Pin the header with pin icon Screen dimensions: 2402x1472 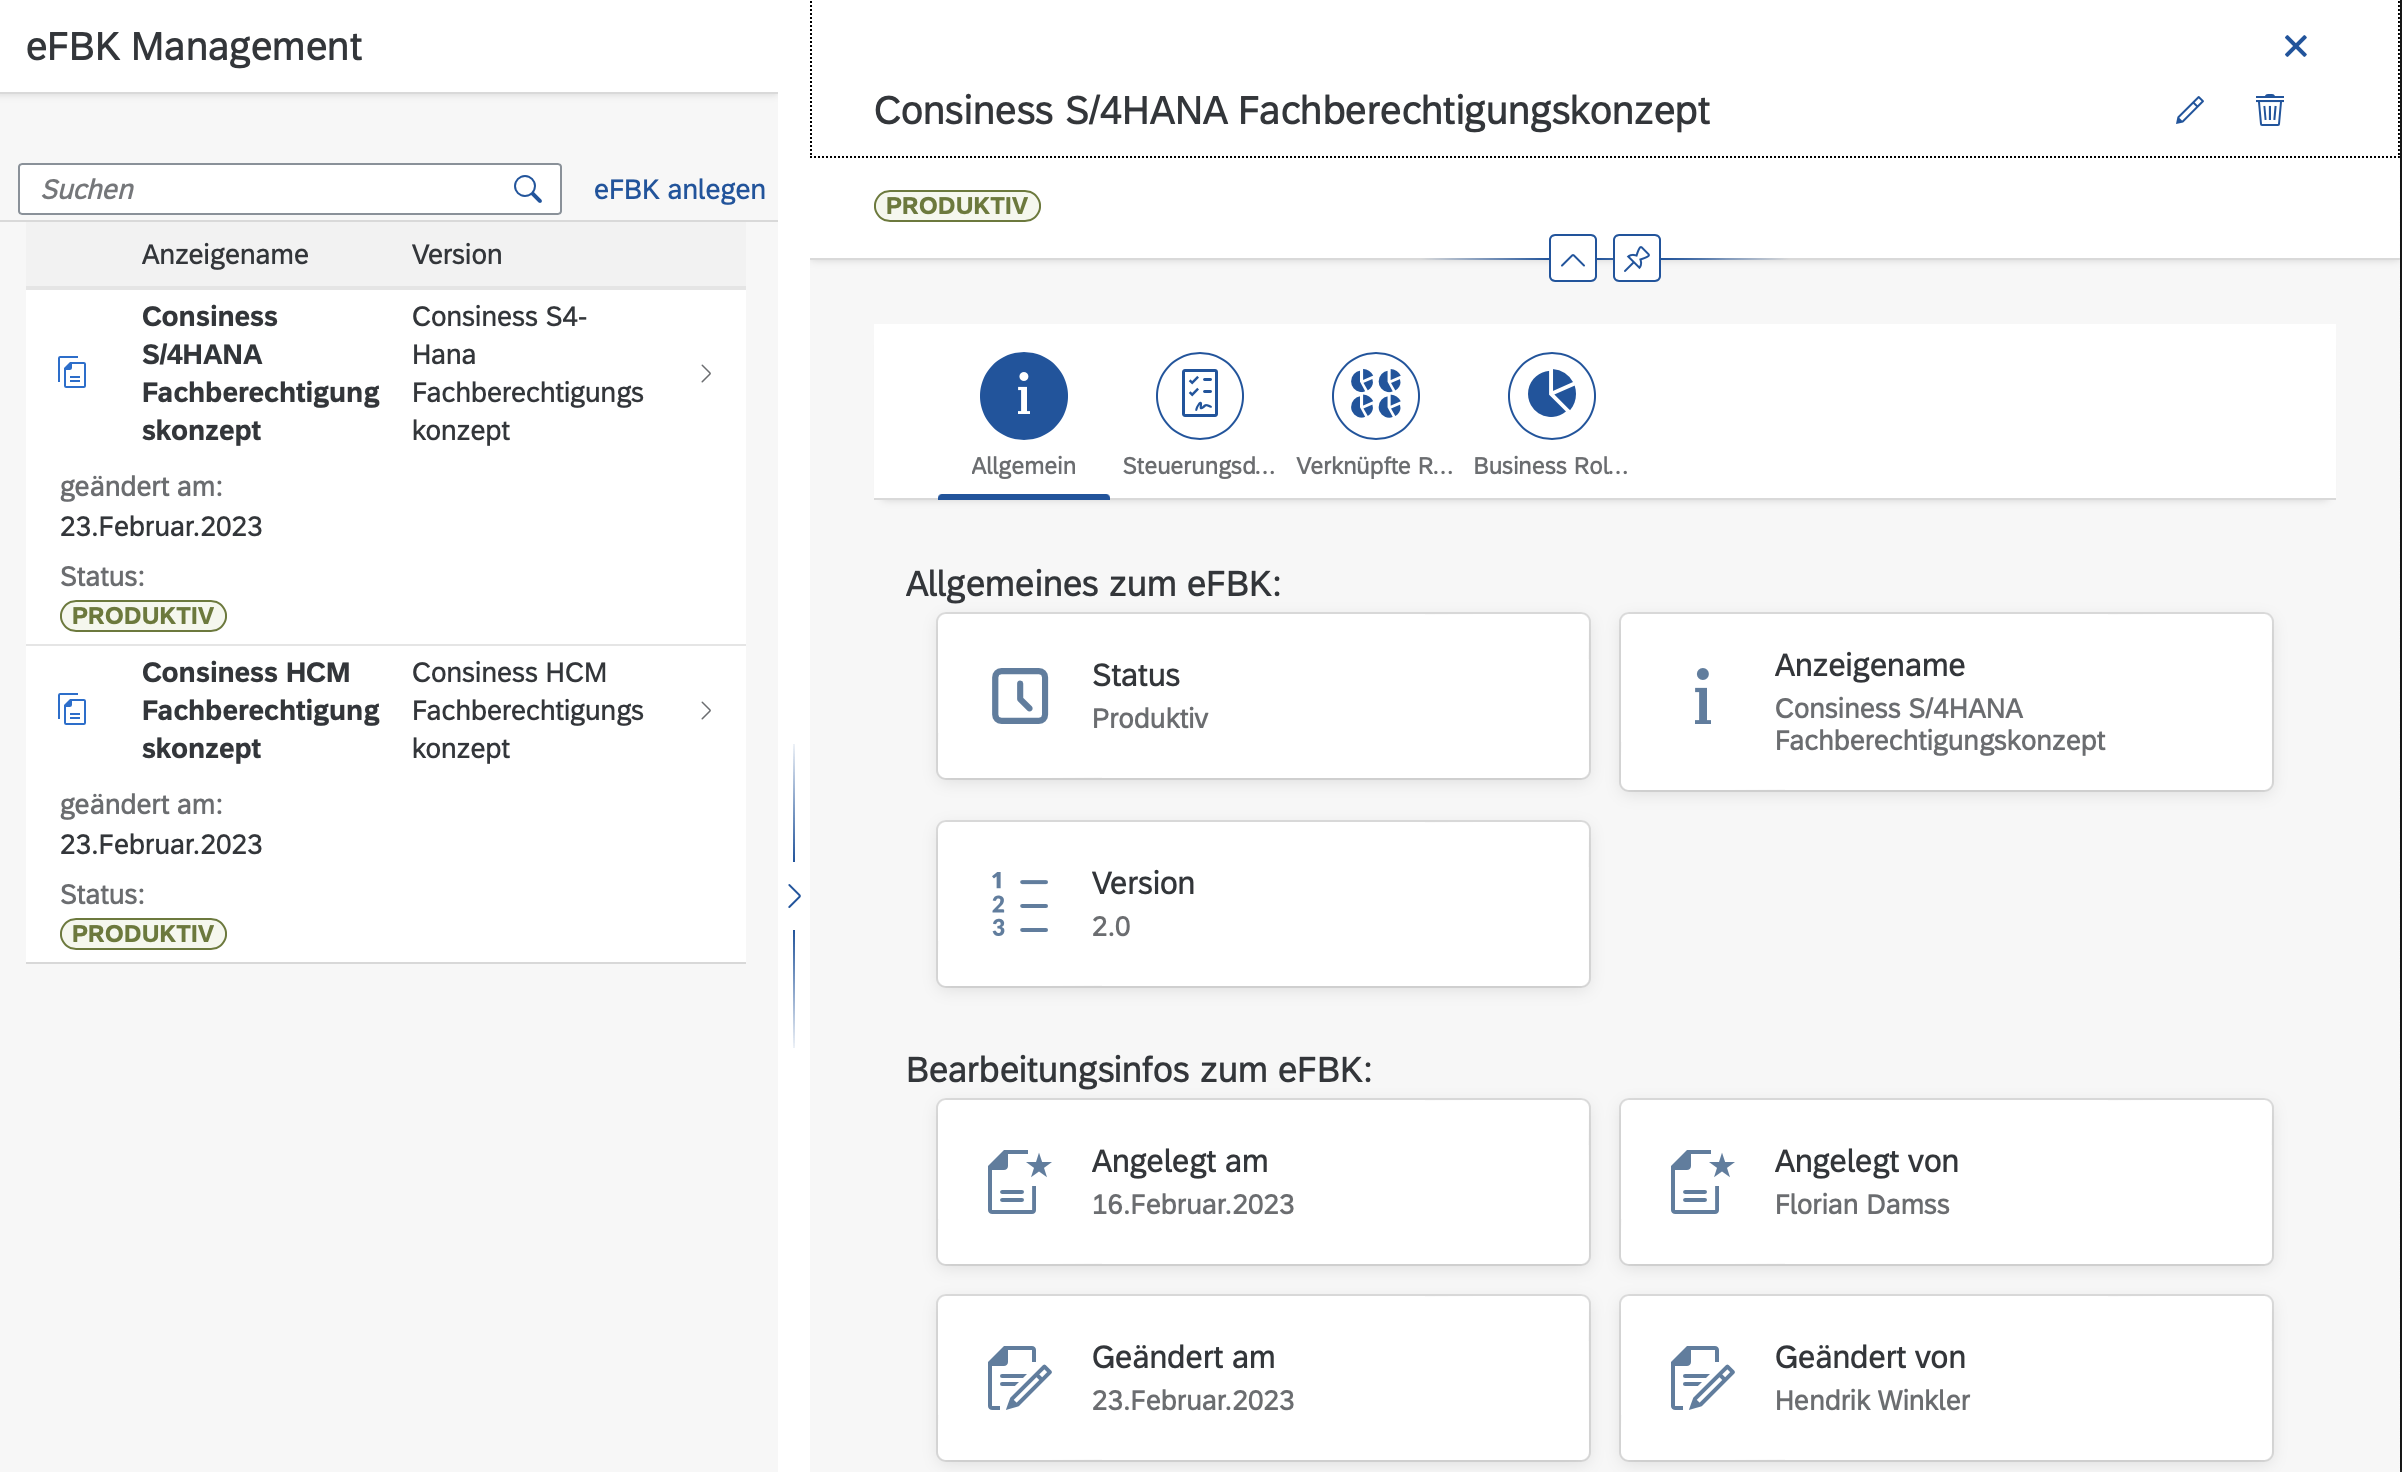(x=1636, y=259)
